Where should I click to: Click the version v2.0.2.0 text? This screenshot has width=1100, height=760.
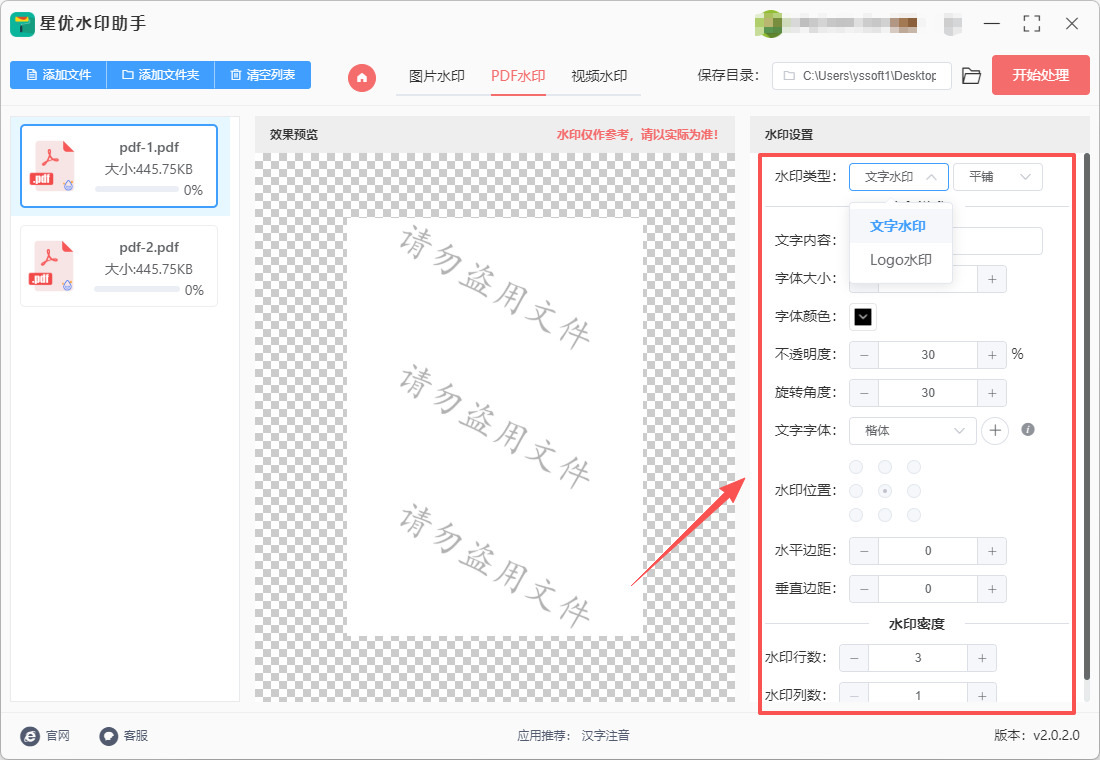pyautogui.click(x=1037, y=735)
